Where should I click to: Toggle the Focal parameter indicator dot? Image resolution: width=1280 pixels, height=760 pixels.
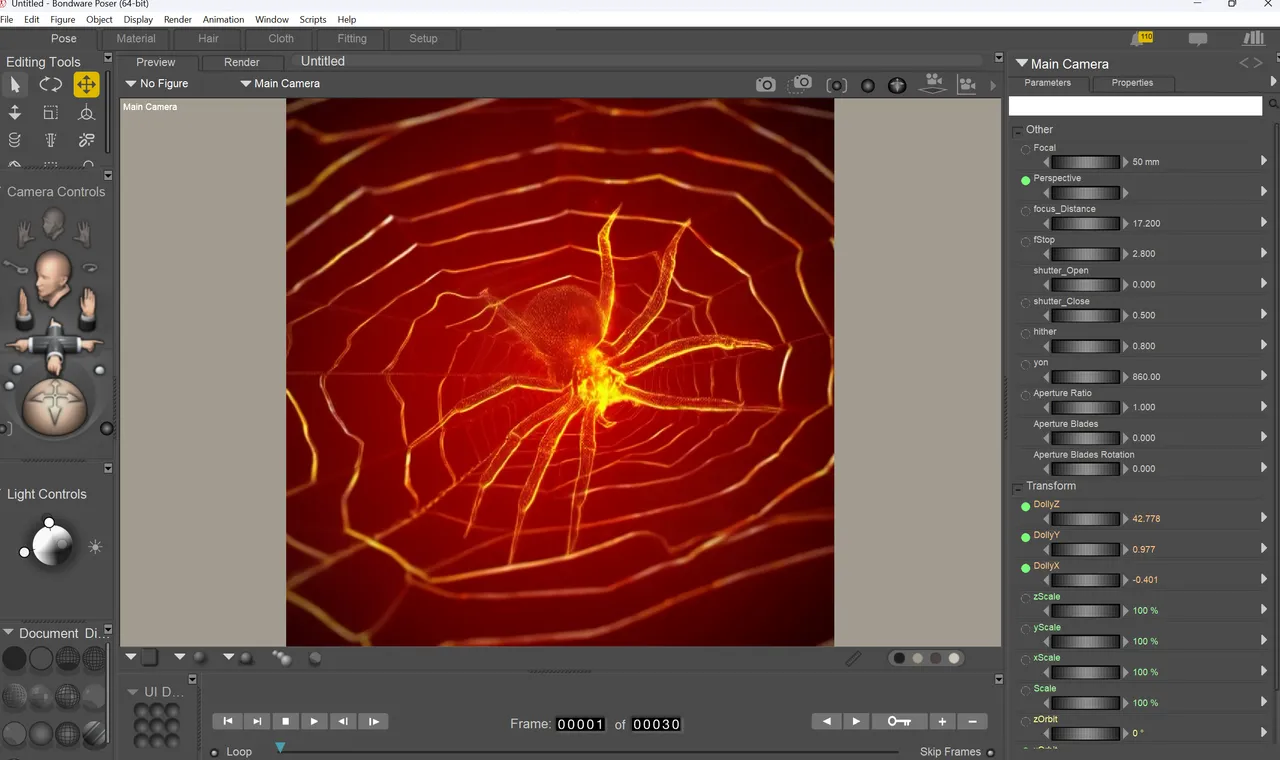point(1025,150)
